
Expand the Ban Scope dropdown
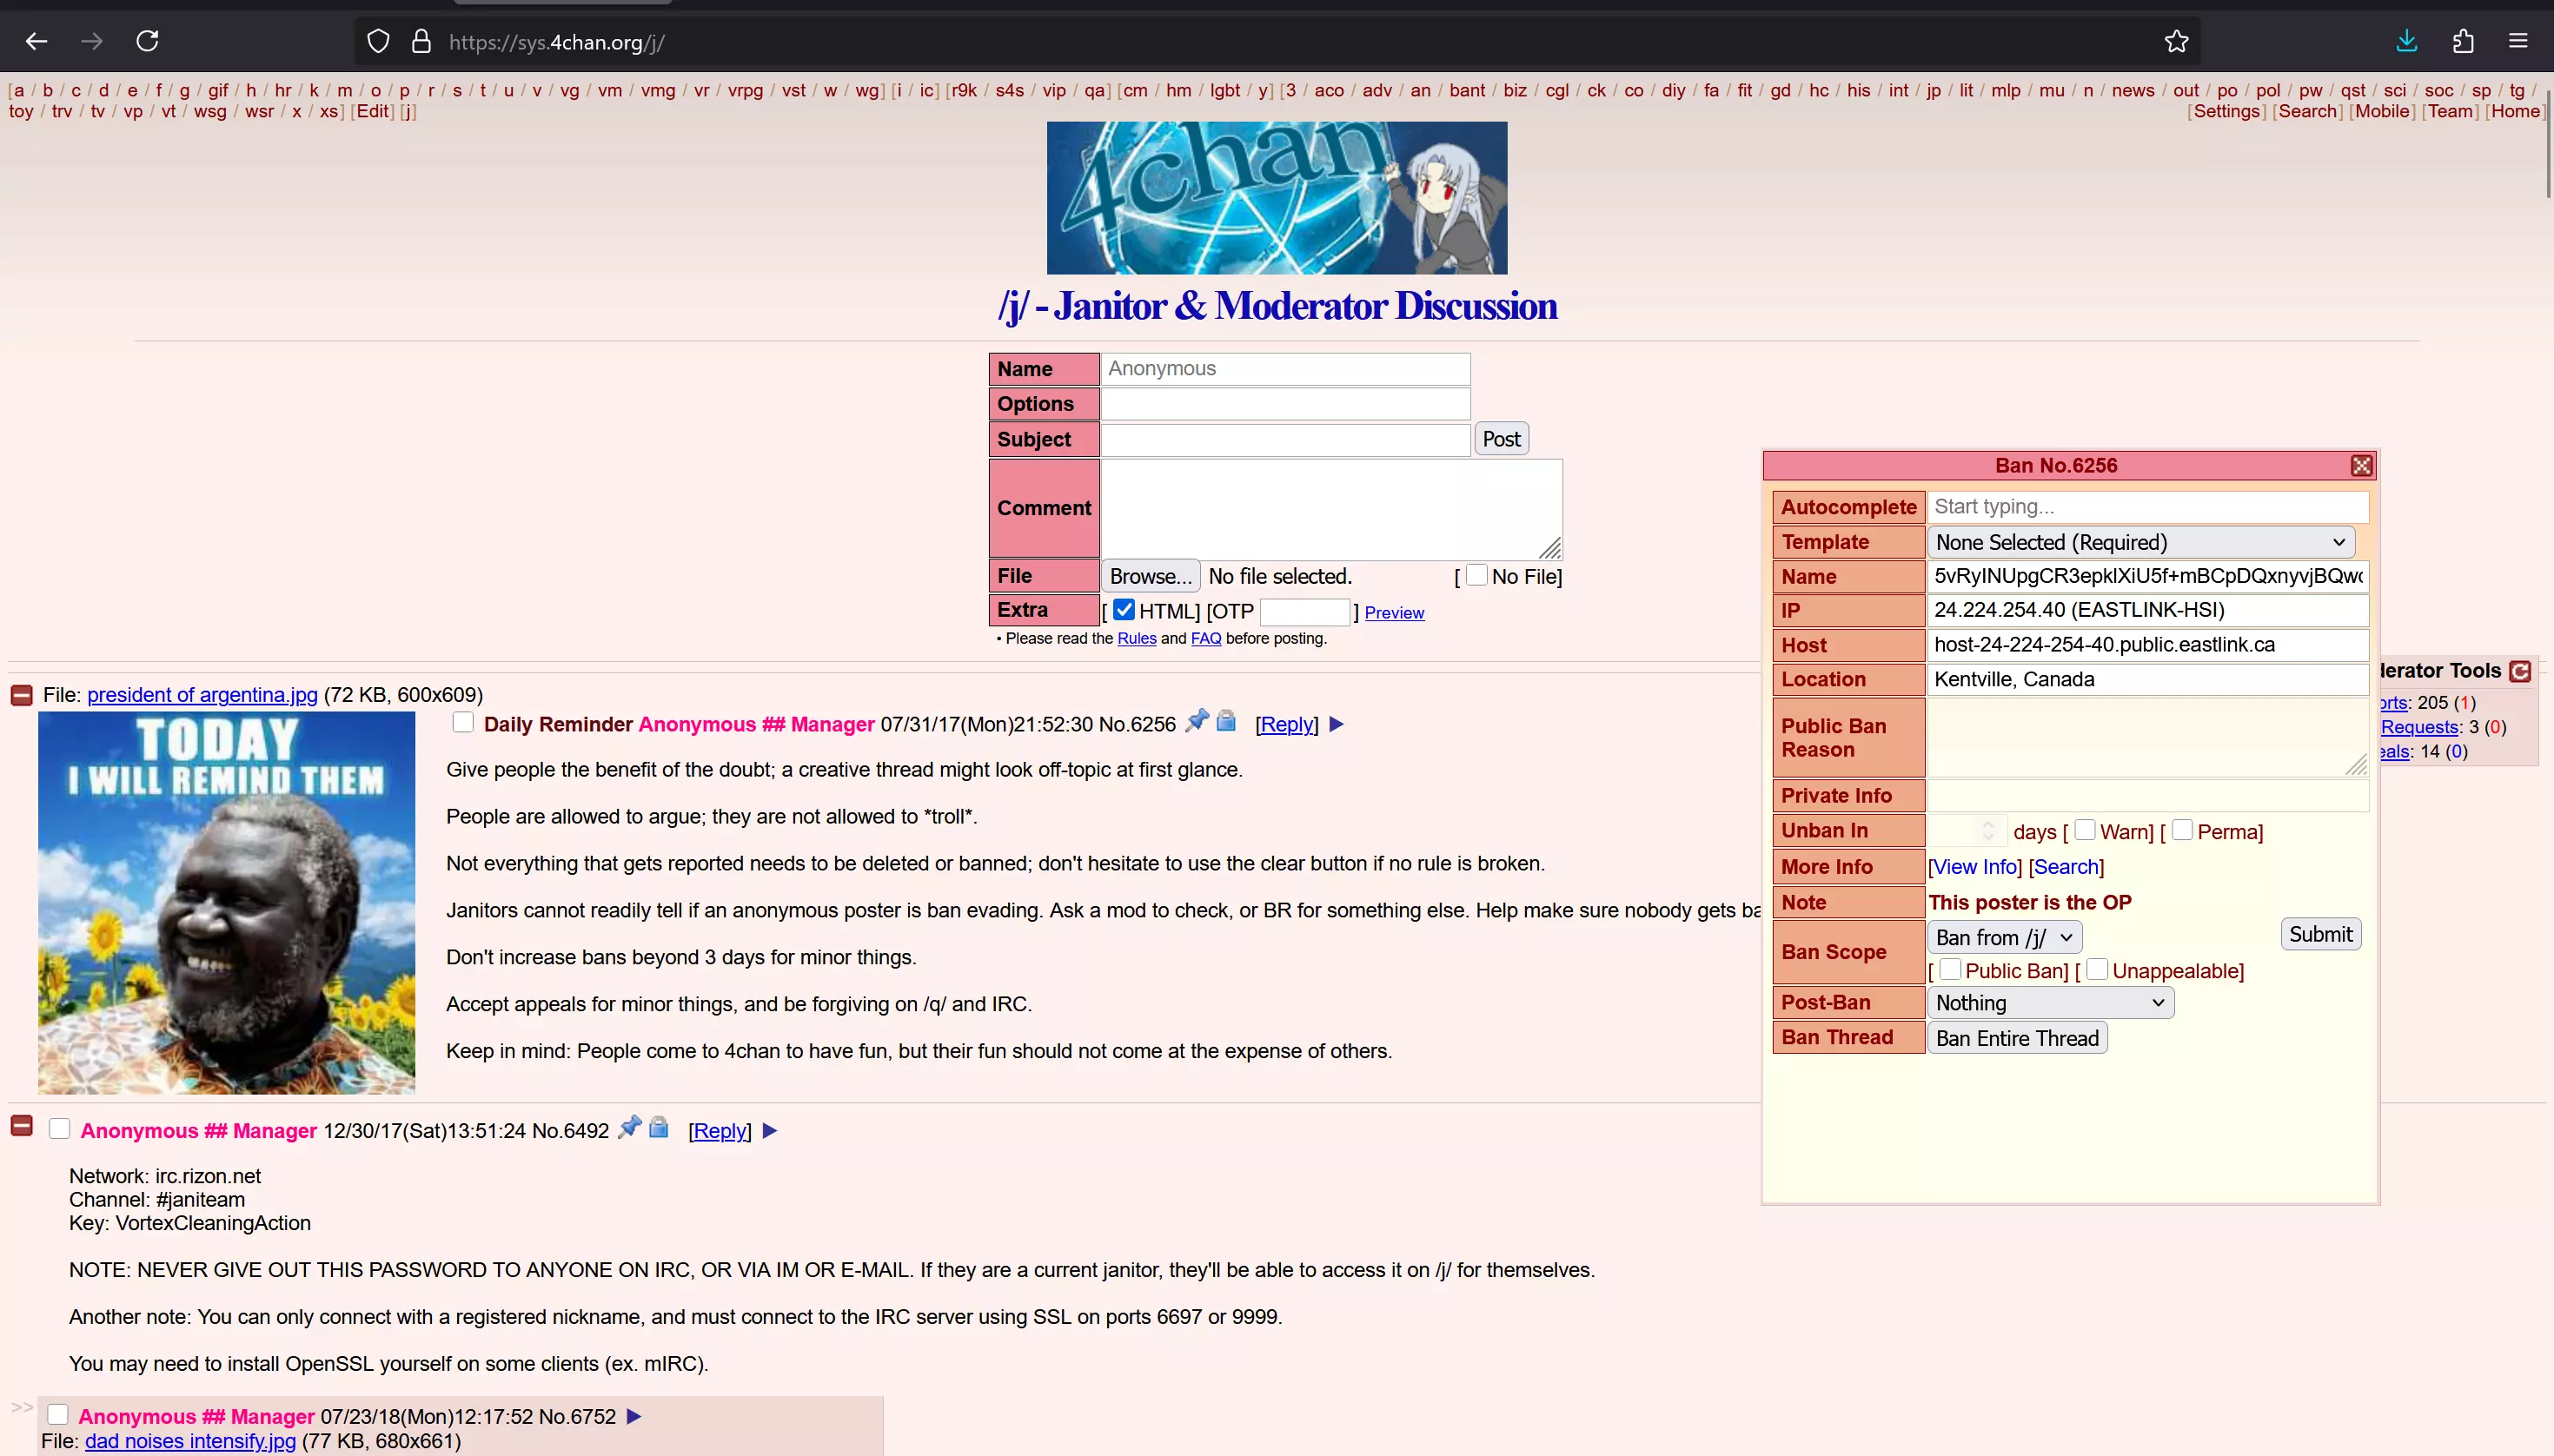click(x=2004, y=937)
